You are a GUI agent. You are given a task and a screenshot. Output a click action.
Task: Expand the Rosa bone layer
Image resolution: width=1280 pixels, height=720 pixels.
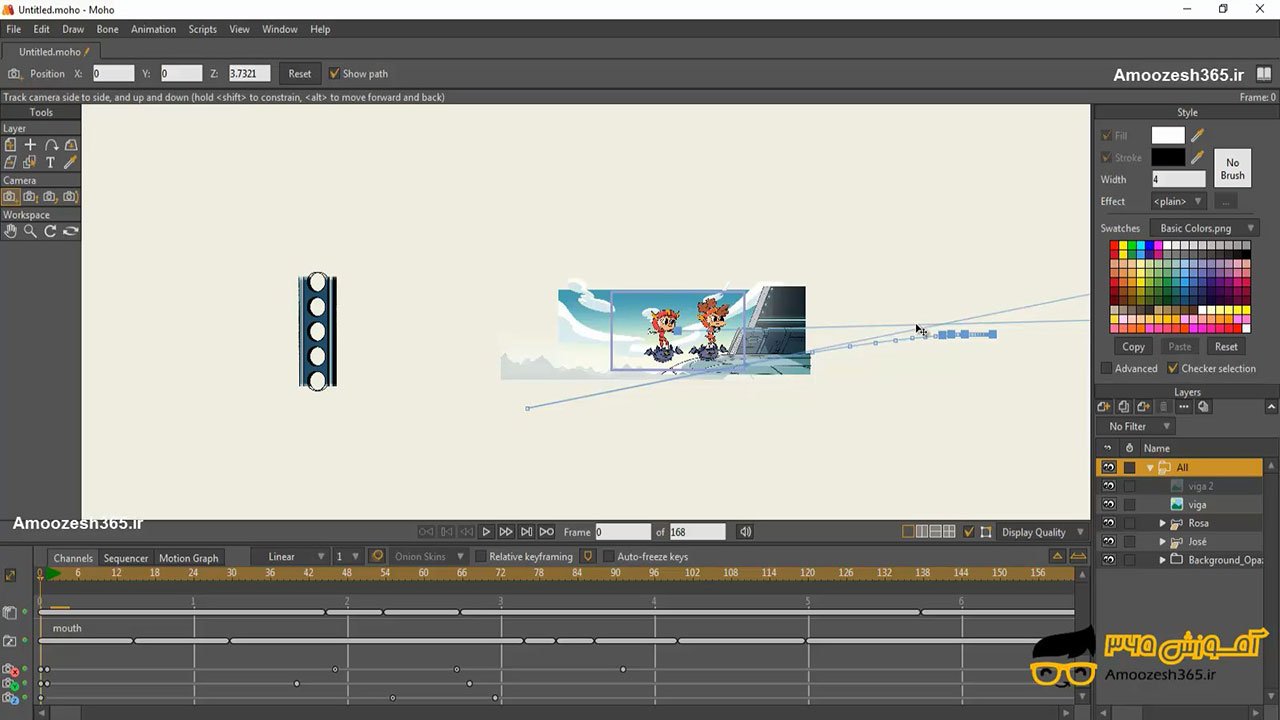click(1163, 523)
